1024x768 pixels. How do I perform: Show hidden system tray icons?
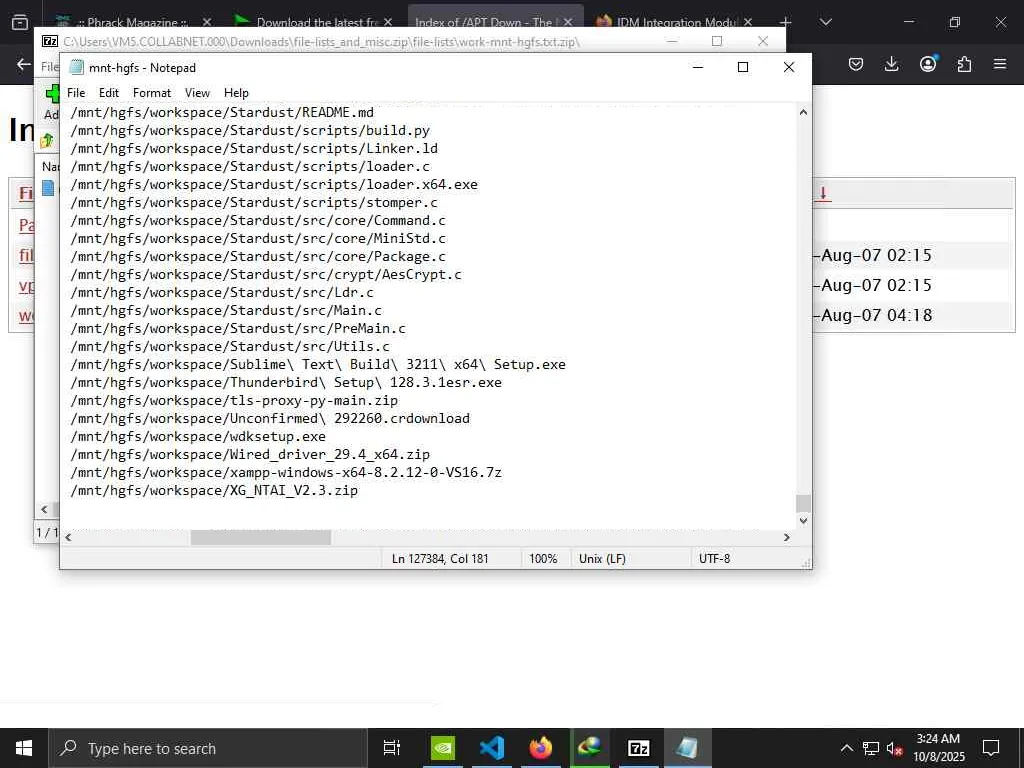[846, 748]
